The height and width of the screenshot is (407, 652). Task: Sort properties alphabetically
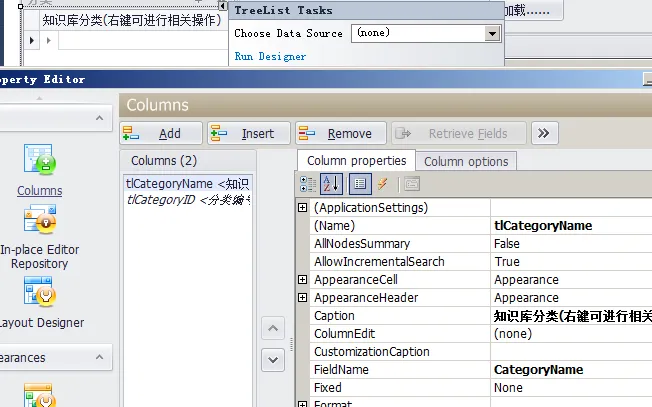coord(332,184)
